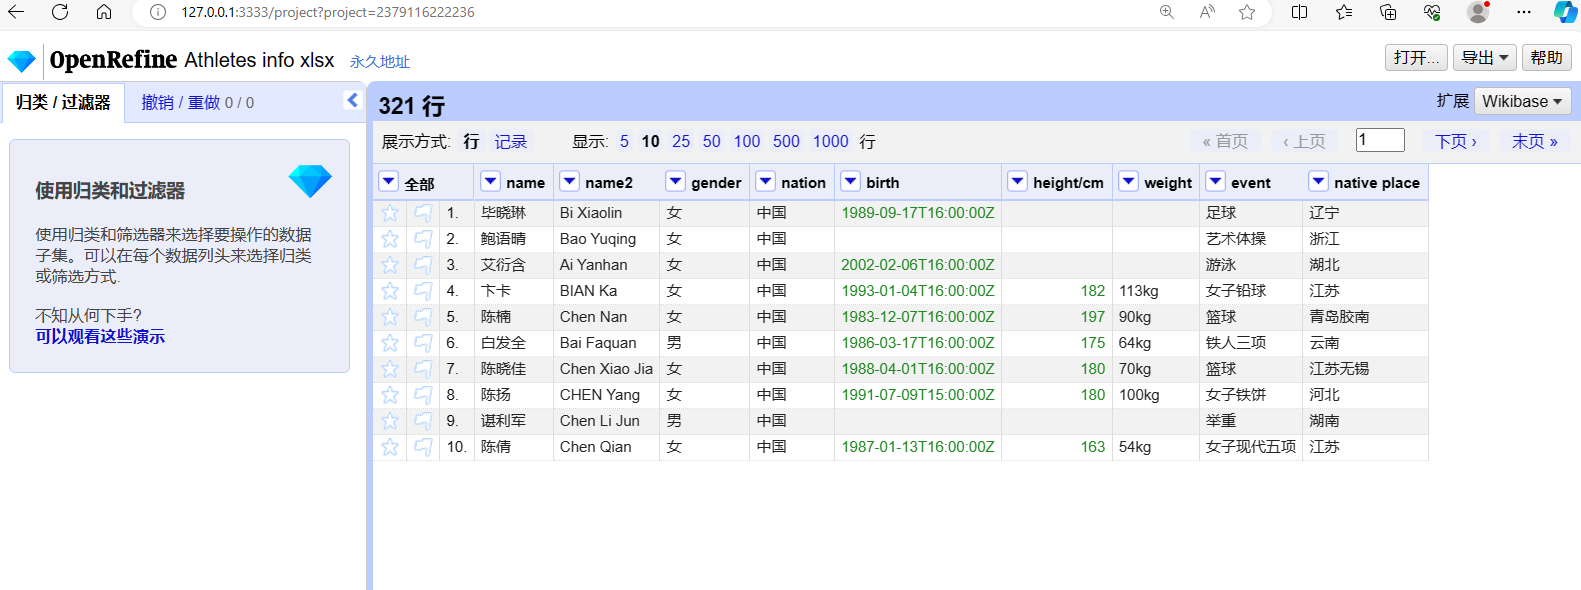Star row 6 for Bai Faquan
1581x590 pixels.
390,343
